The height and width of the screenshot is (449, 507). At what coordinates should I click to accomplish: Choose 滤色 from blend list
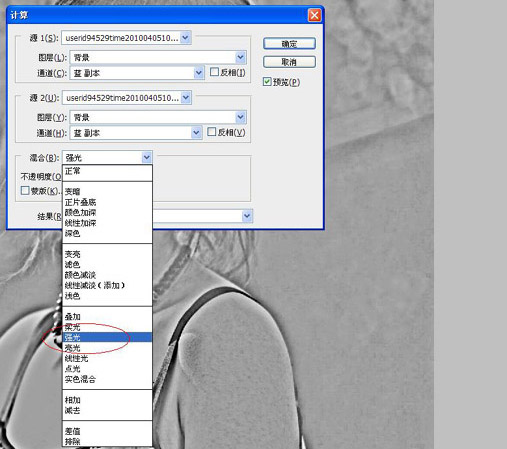click(x=72, y=265)
